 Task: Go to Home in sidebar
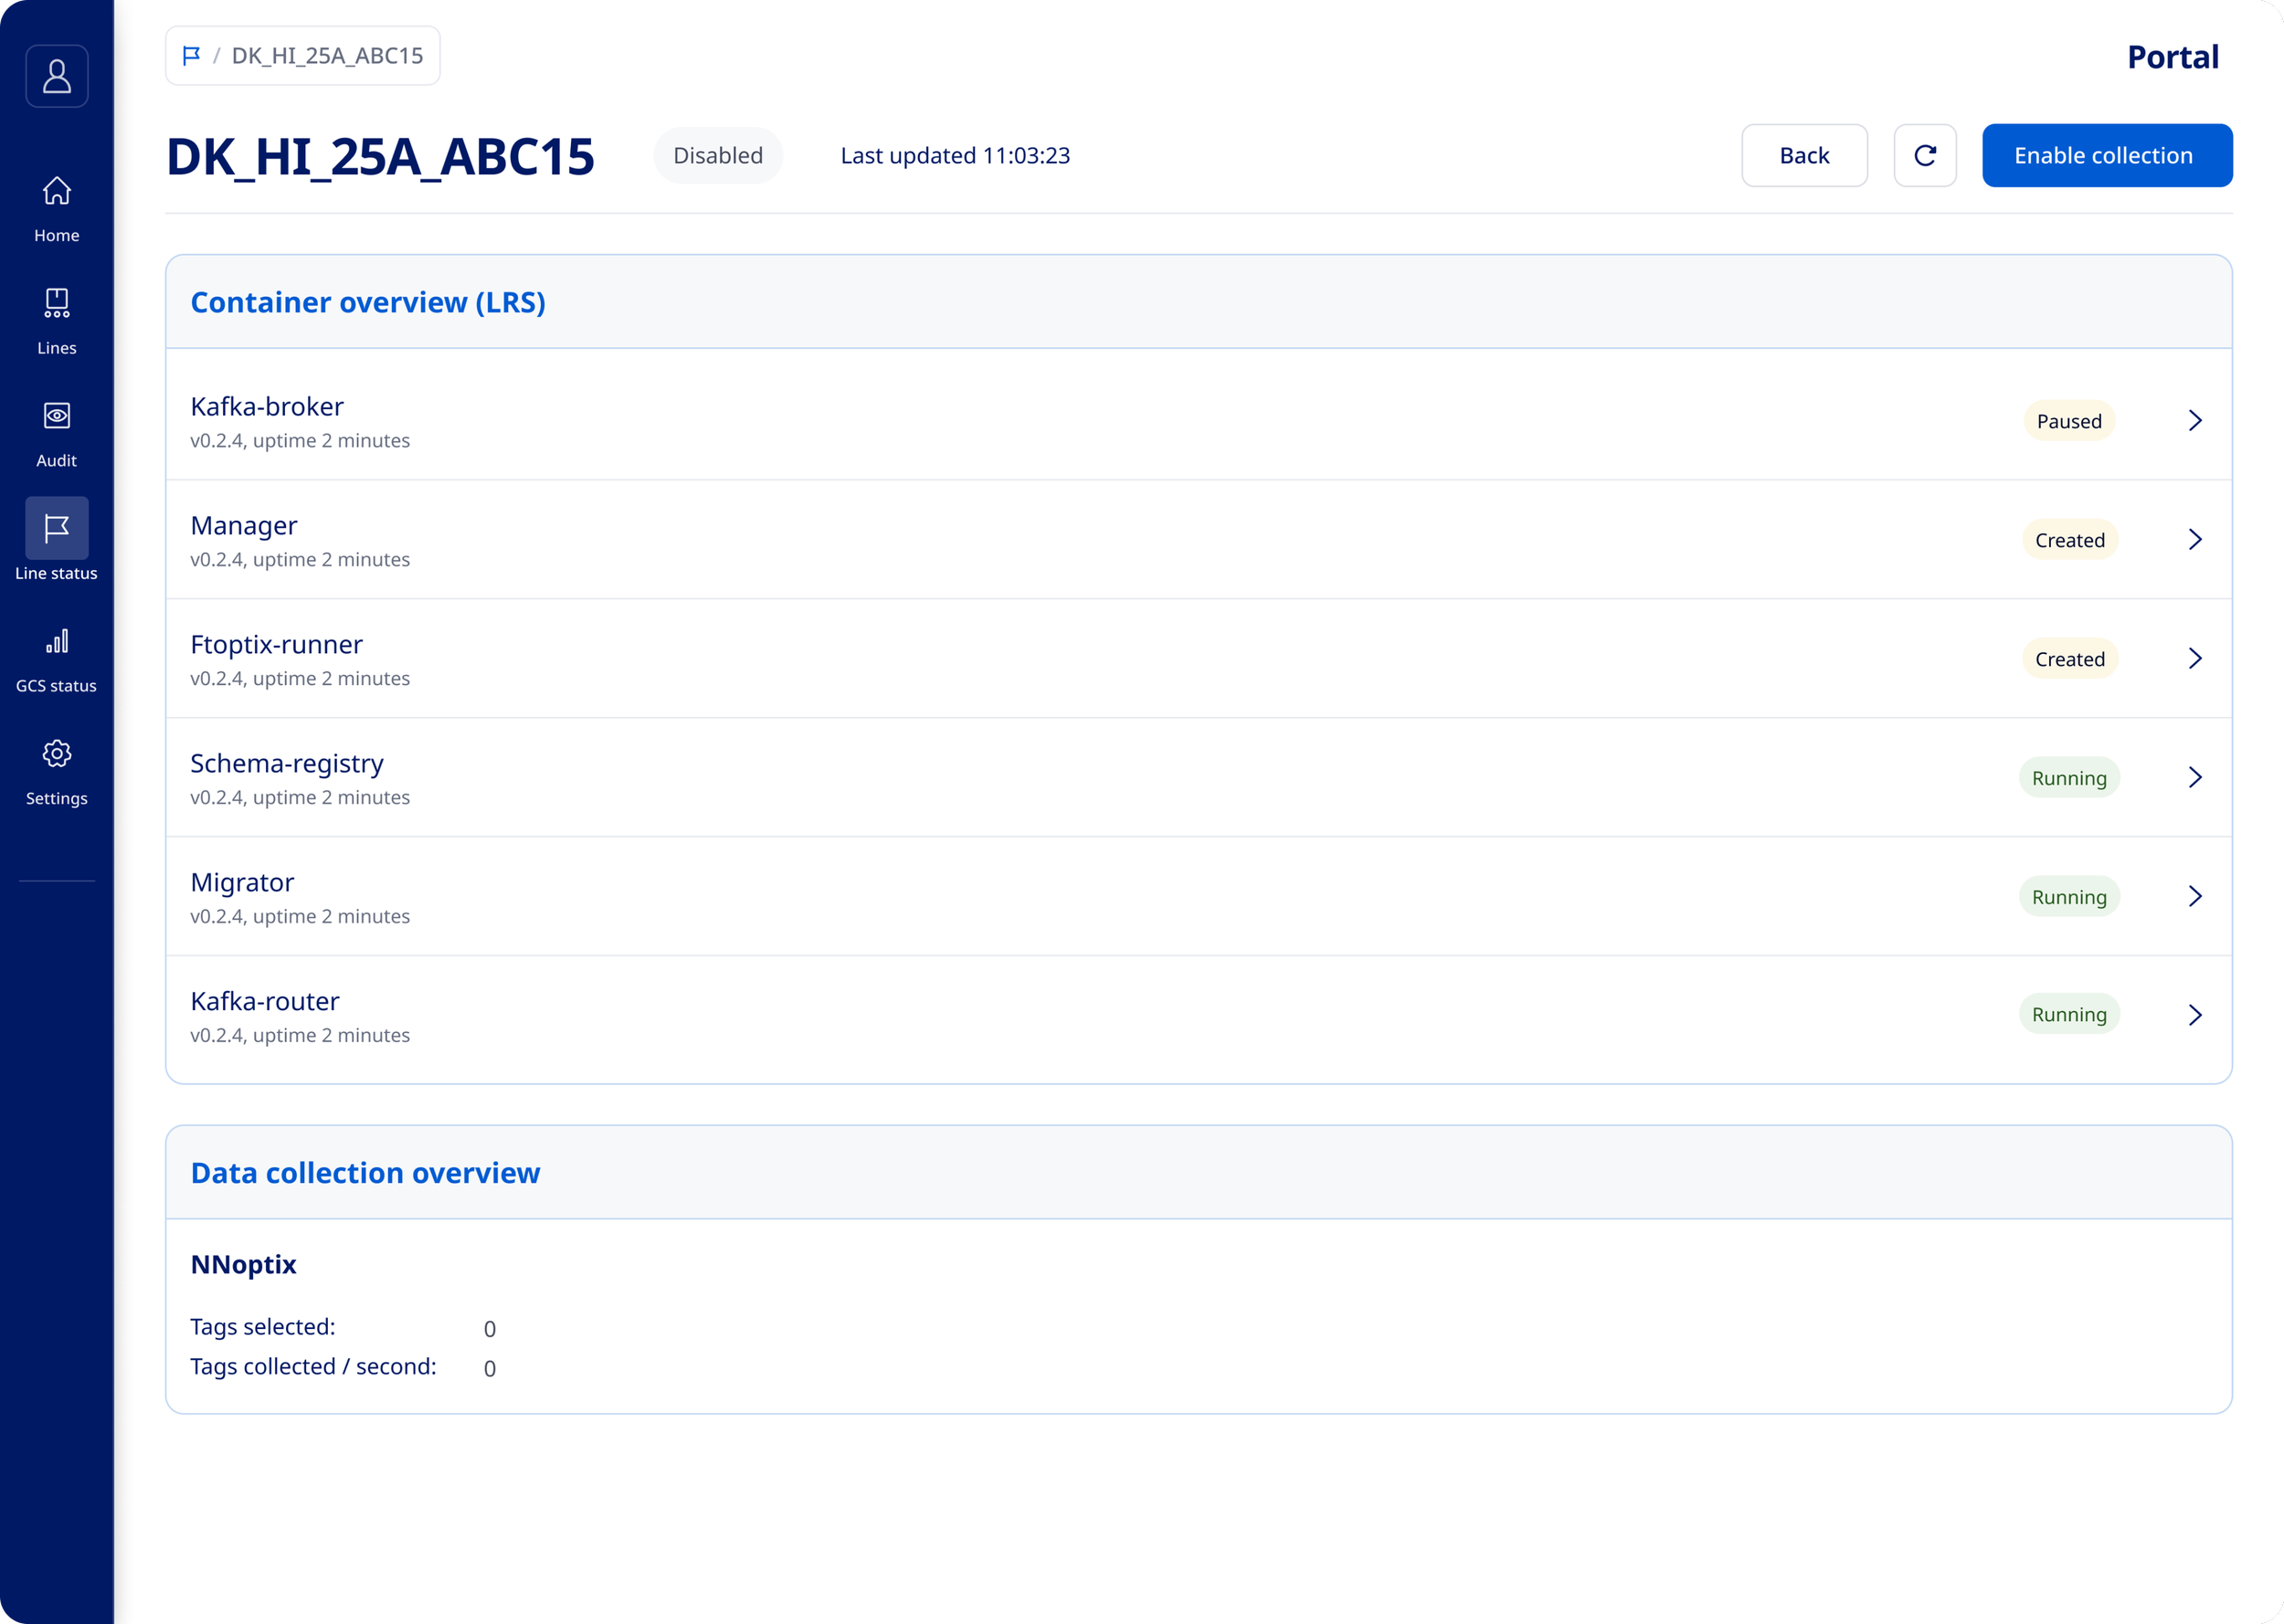pos(57,190)
